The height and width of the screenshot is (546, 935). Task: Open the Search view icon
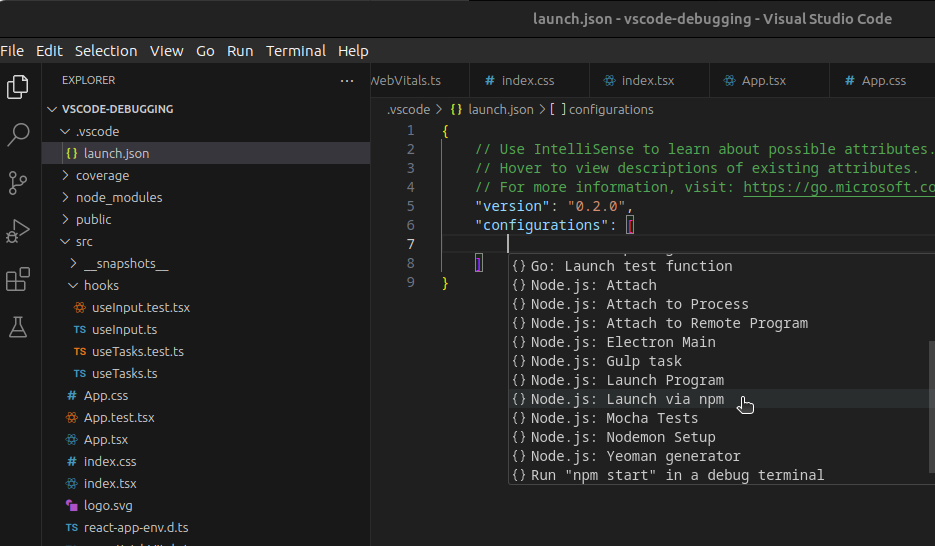point(18,135)
